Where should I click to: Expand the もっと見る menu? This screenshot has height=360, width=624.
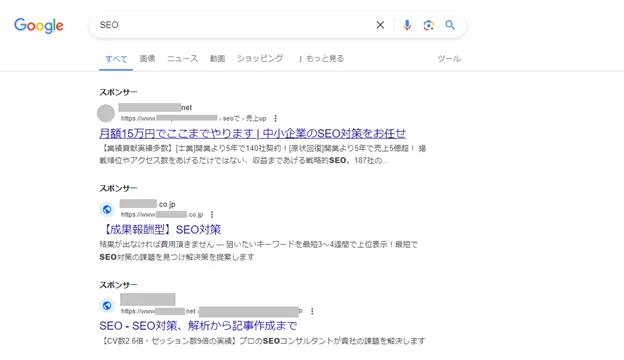321,58
